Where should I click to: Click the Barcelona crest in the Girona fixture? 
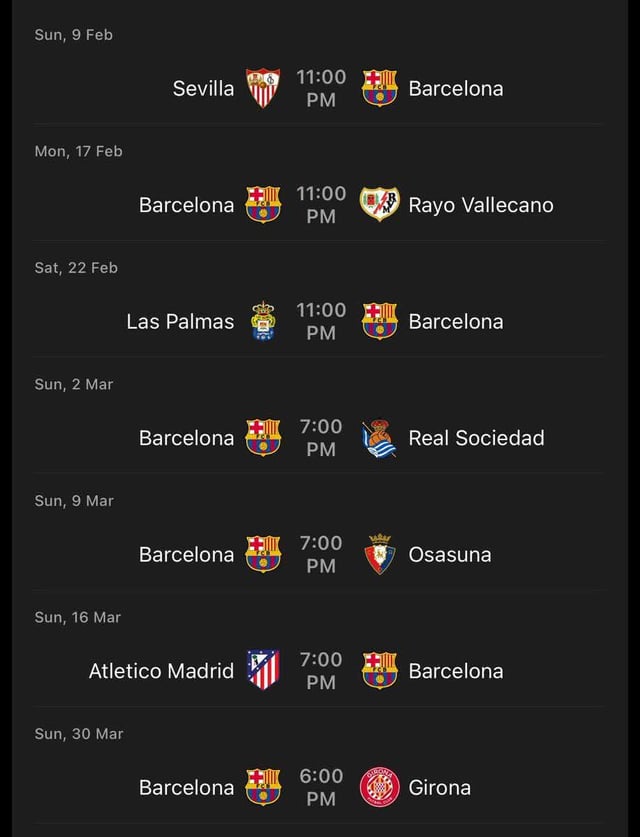263,787
